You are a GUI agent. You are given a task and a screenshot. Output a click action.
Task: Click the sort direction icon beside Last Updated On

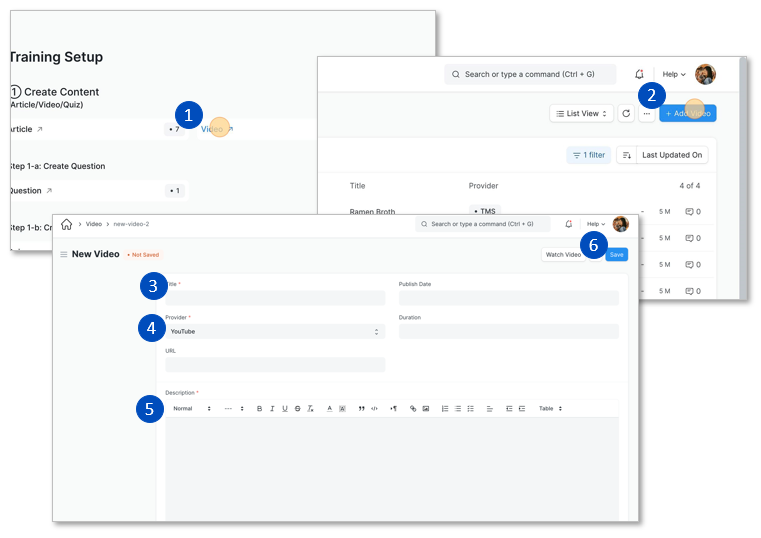click(x=625, y=155)
